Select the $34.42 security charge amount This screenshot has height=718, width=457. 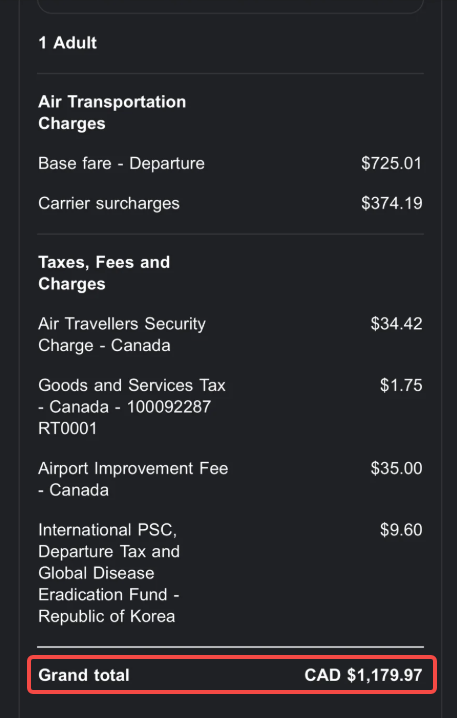click(397, 324)
